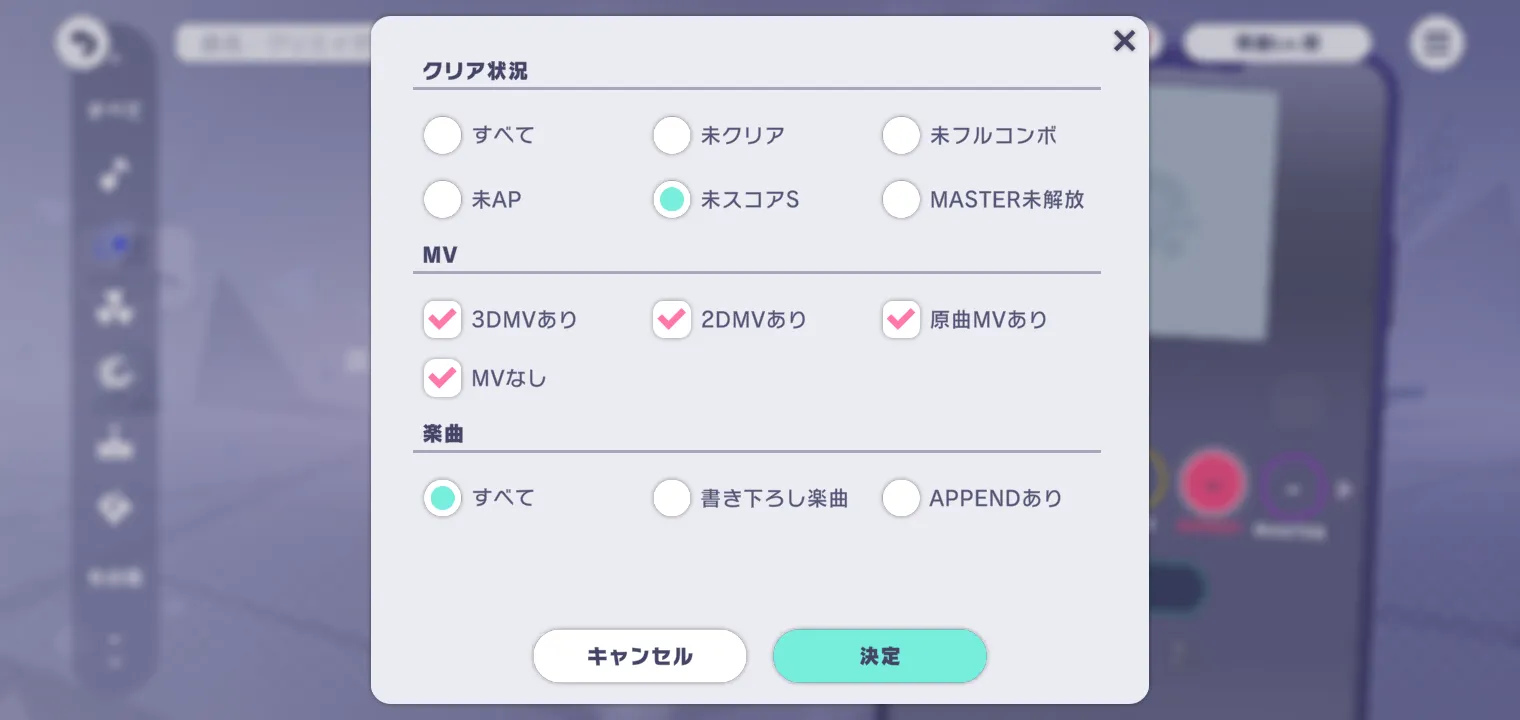Select MASTER未解放 filter option
The image size is (1520, 720).
click(x=901, y=199)
